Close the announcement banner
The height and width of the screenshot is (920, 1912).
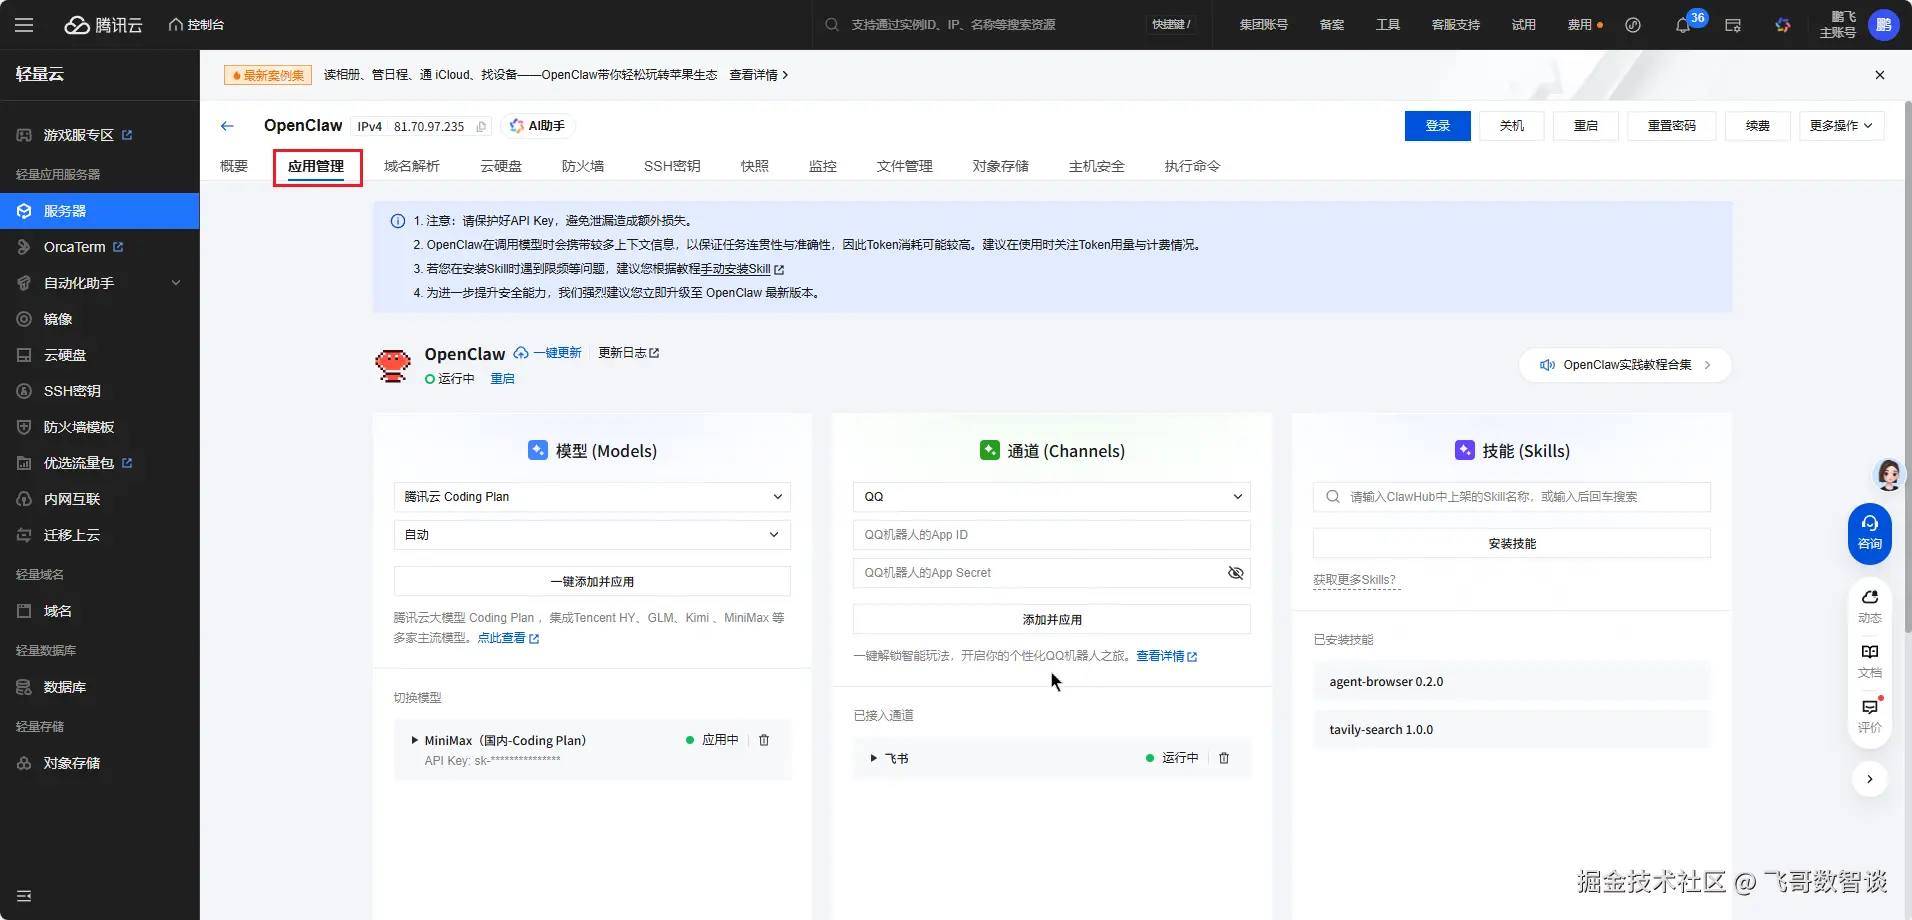(1880, 75)
